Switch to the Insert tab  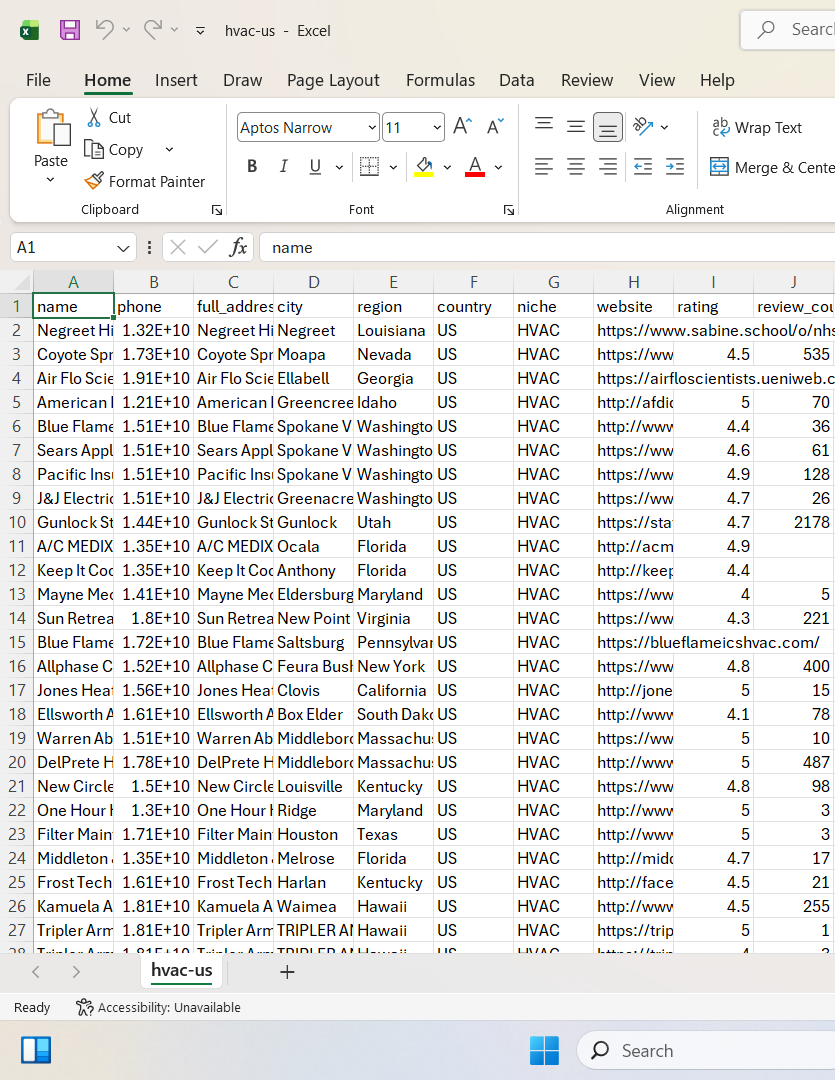176,80
